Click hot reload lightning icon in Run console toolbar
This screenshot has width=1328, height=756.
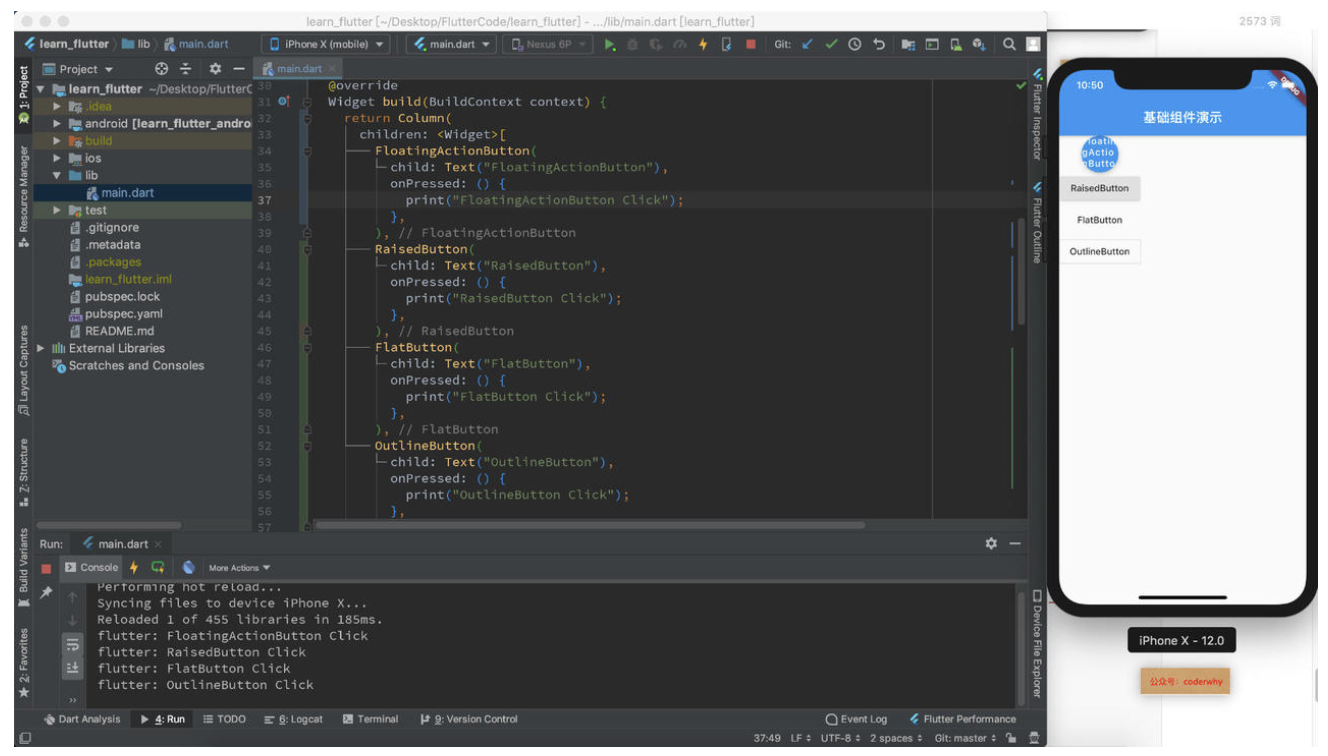(x=134, y=567)
